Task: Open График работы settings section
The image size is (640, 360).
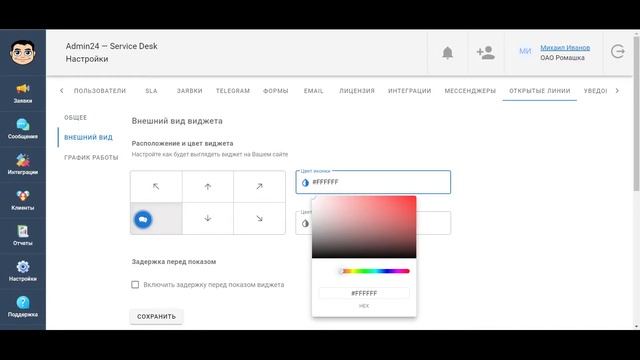Action: coord(91,158)
